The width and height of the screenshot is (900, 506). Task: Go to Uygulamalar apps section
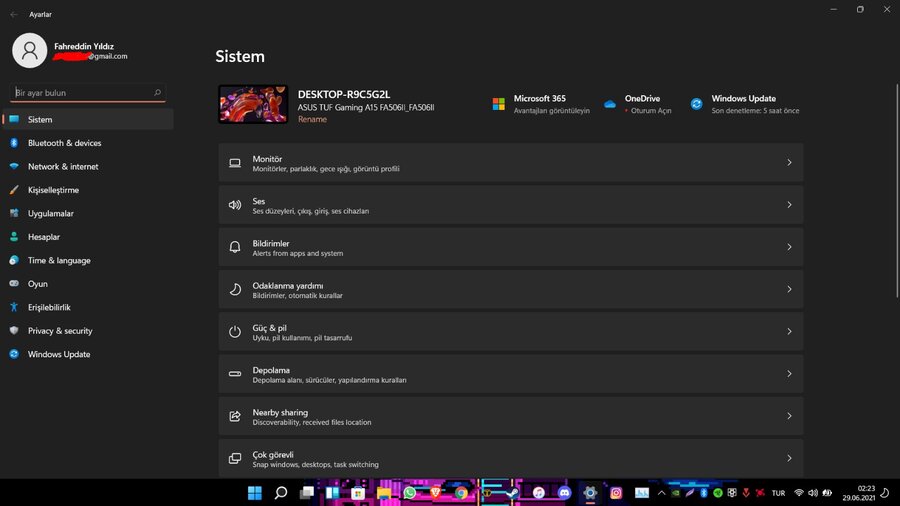[x=50, y=213]
